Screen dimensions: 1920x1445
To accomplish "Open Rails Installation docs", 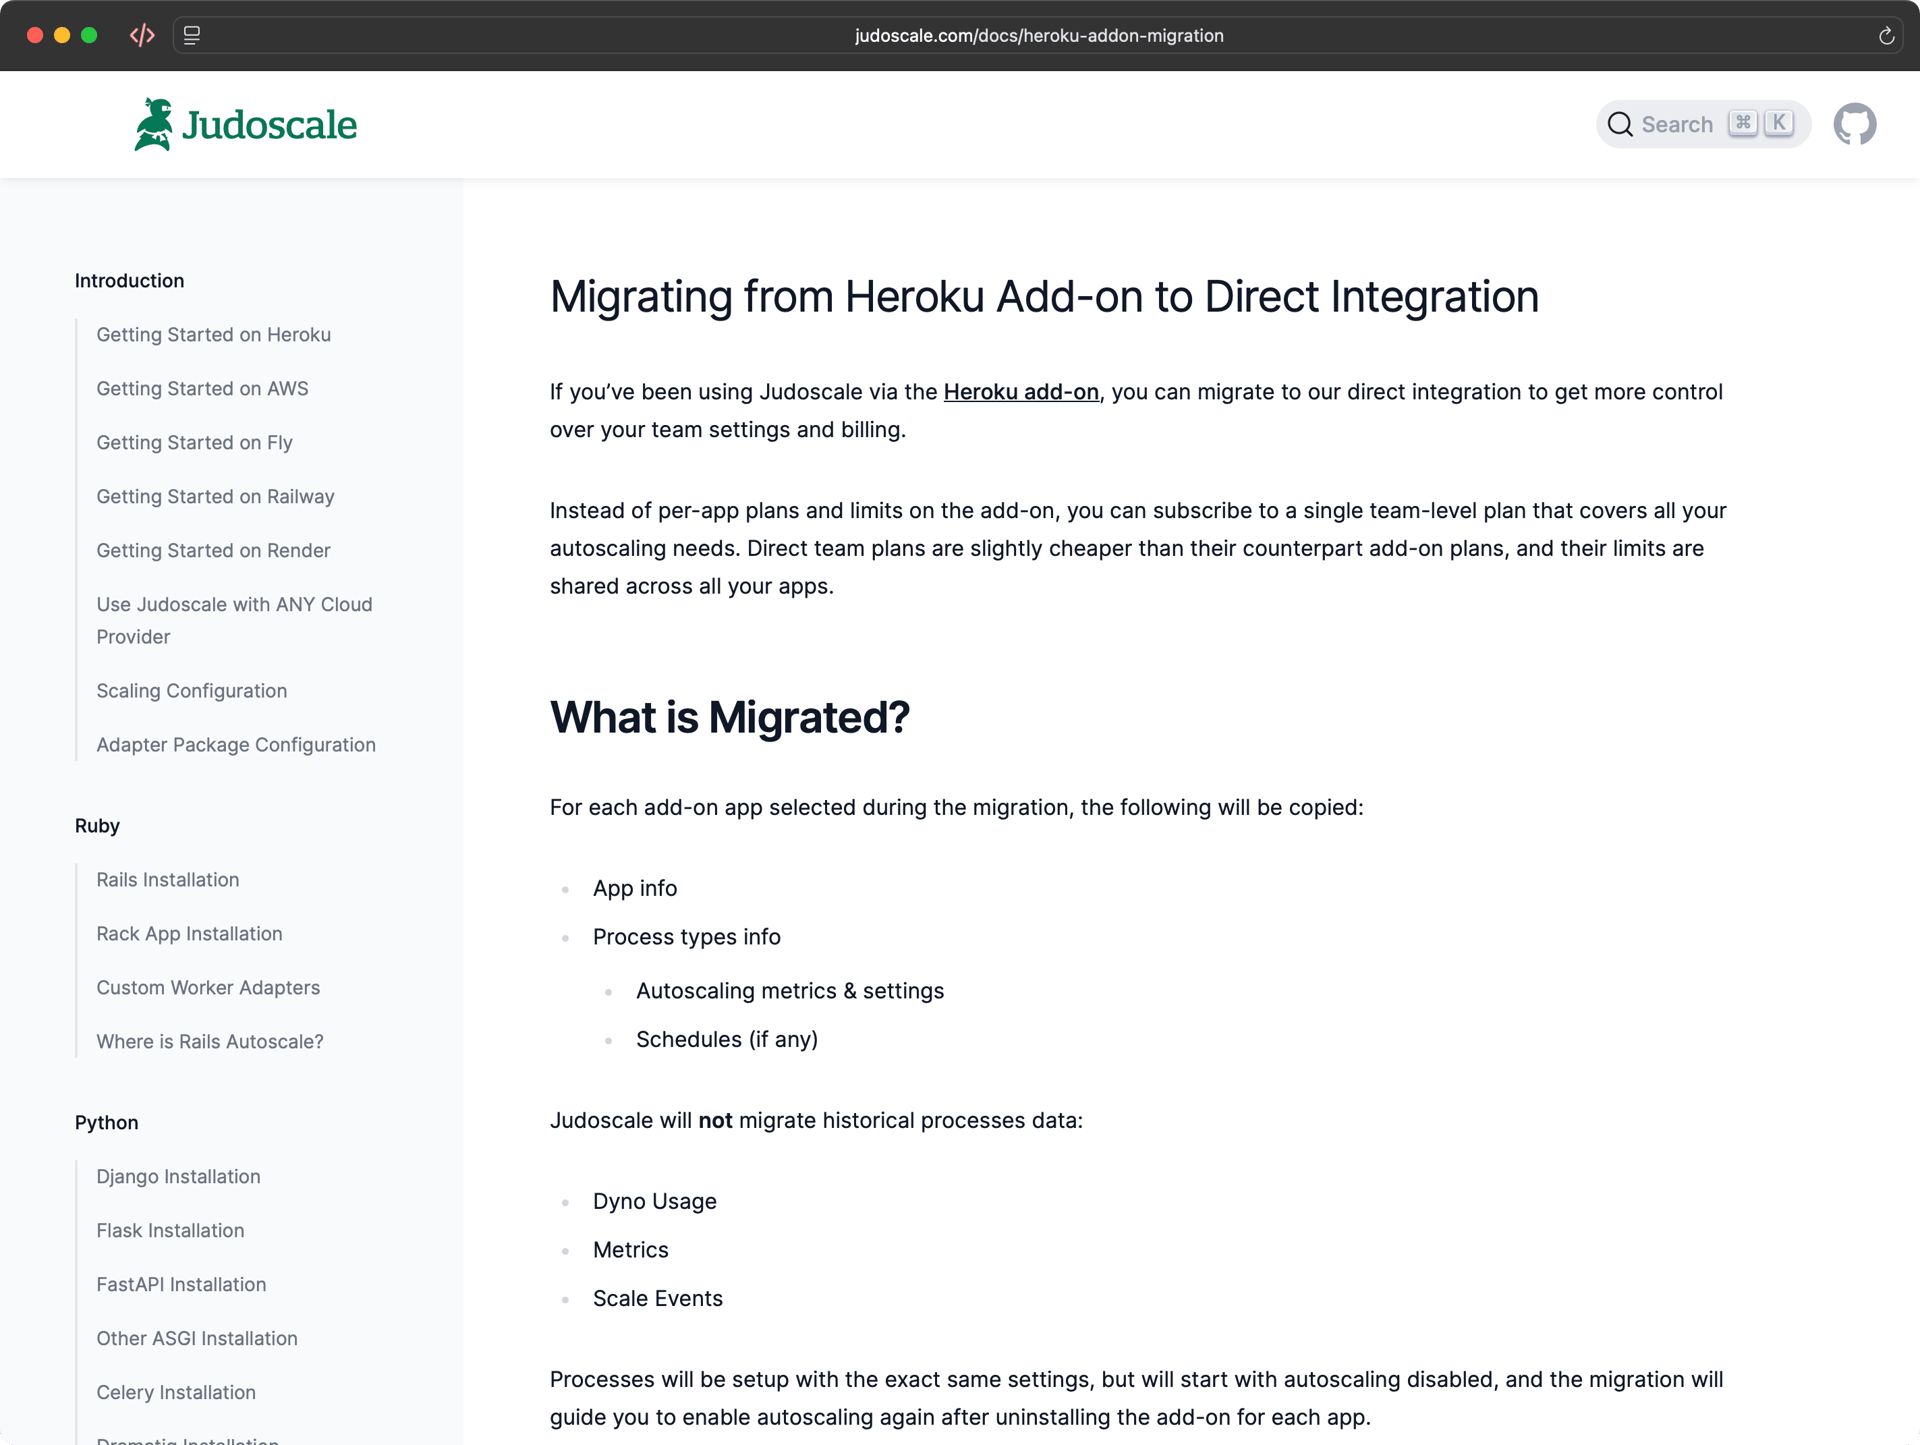I will (167, 880).
